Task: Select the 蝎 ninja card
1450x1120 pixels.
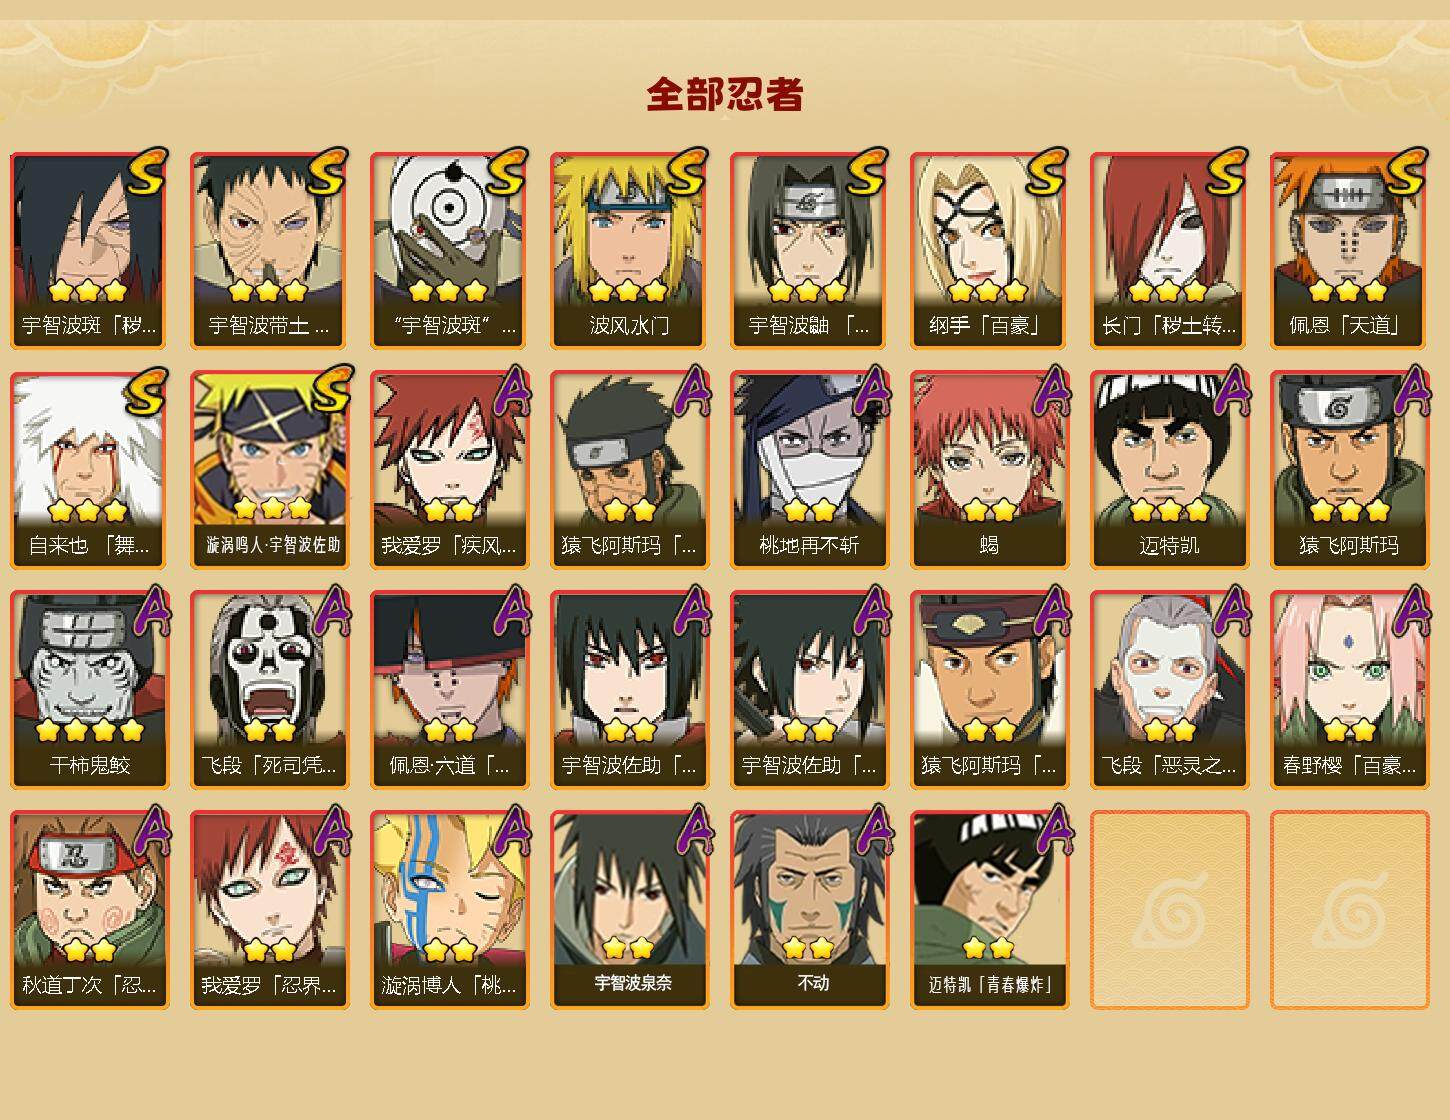Action: point(989,470)
